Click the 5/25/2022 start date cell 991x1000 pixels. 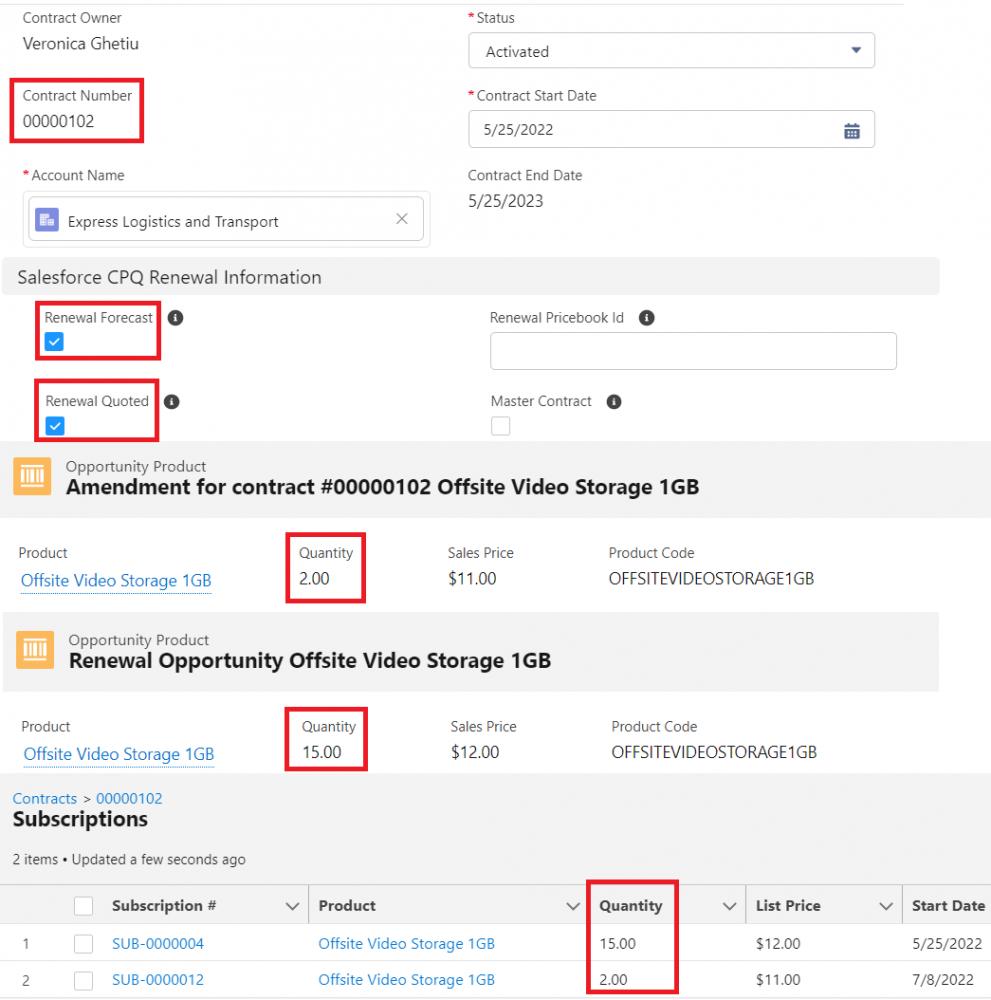tap(947, 944)
